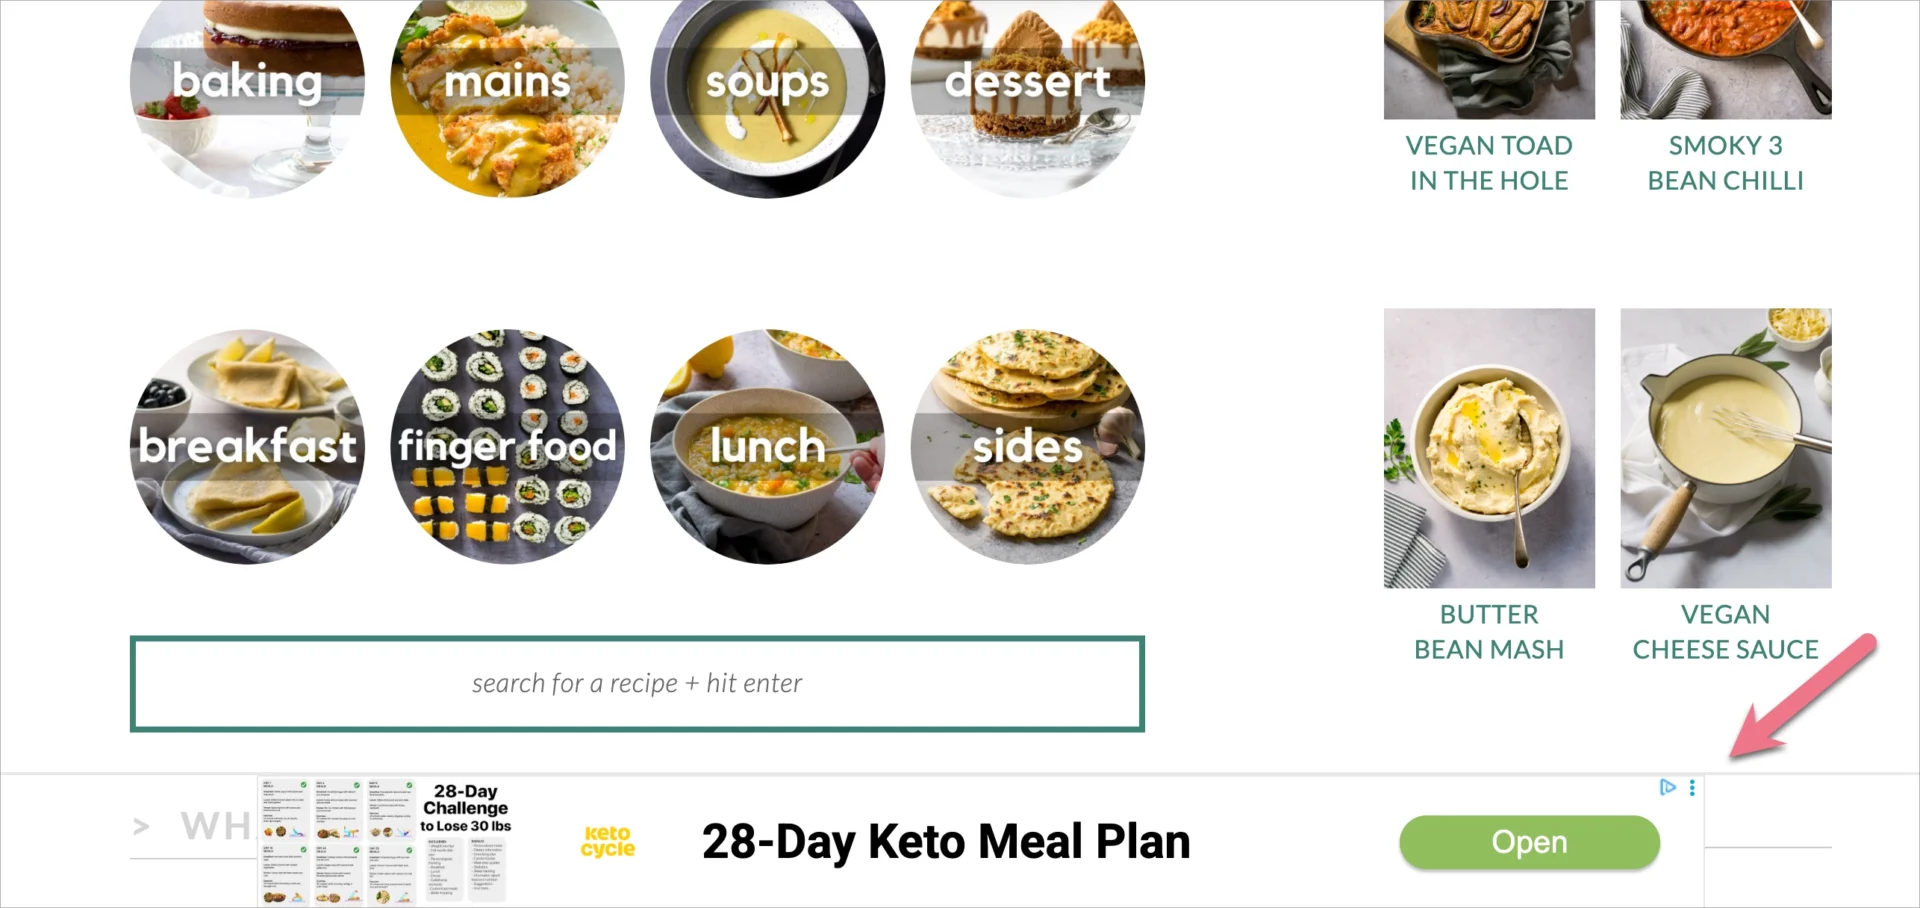The image size is (1920, 908).
Task: Open the sides recipe category
Action: point(1027,447)
